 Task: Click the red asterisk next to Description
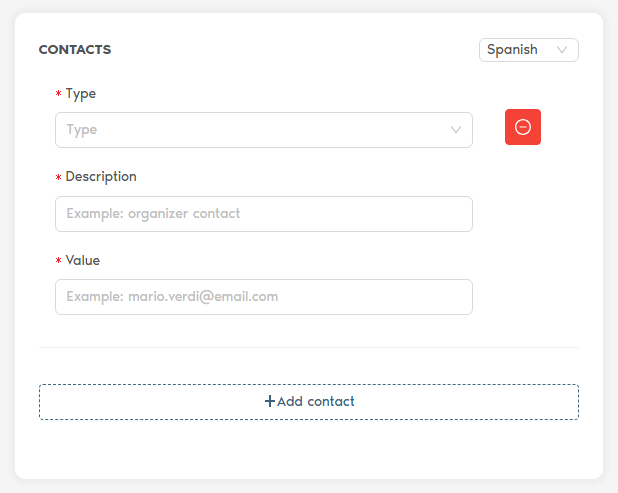59,178
